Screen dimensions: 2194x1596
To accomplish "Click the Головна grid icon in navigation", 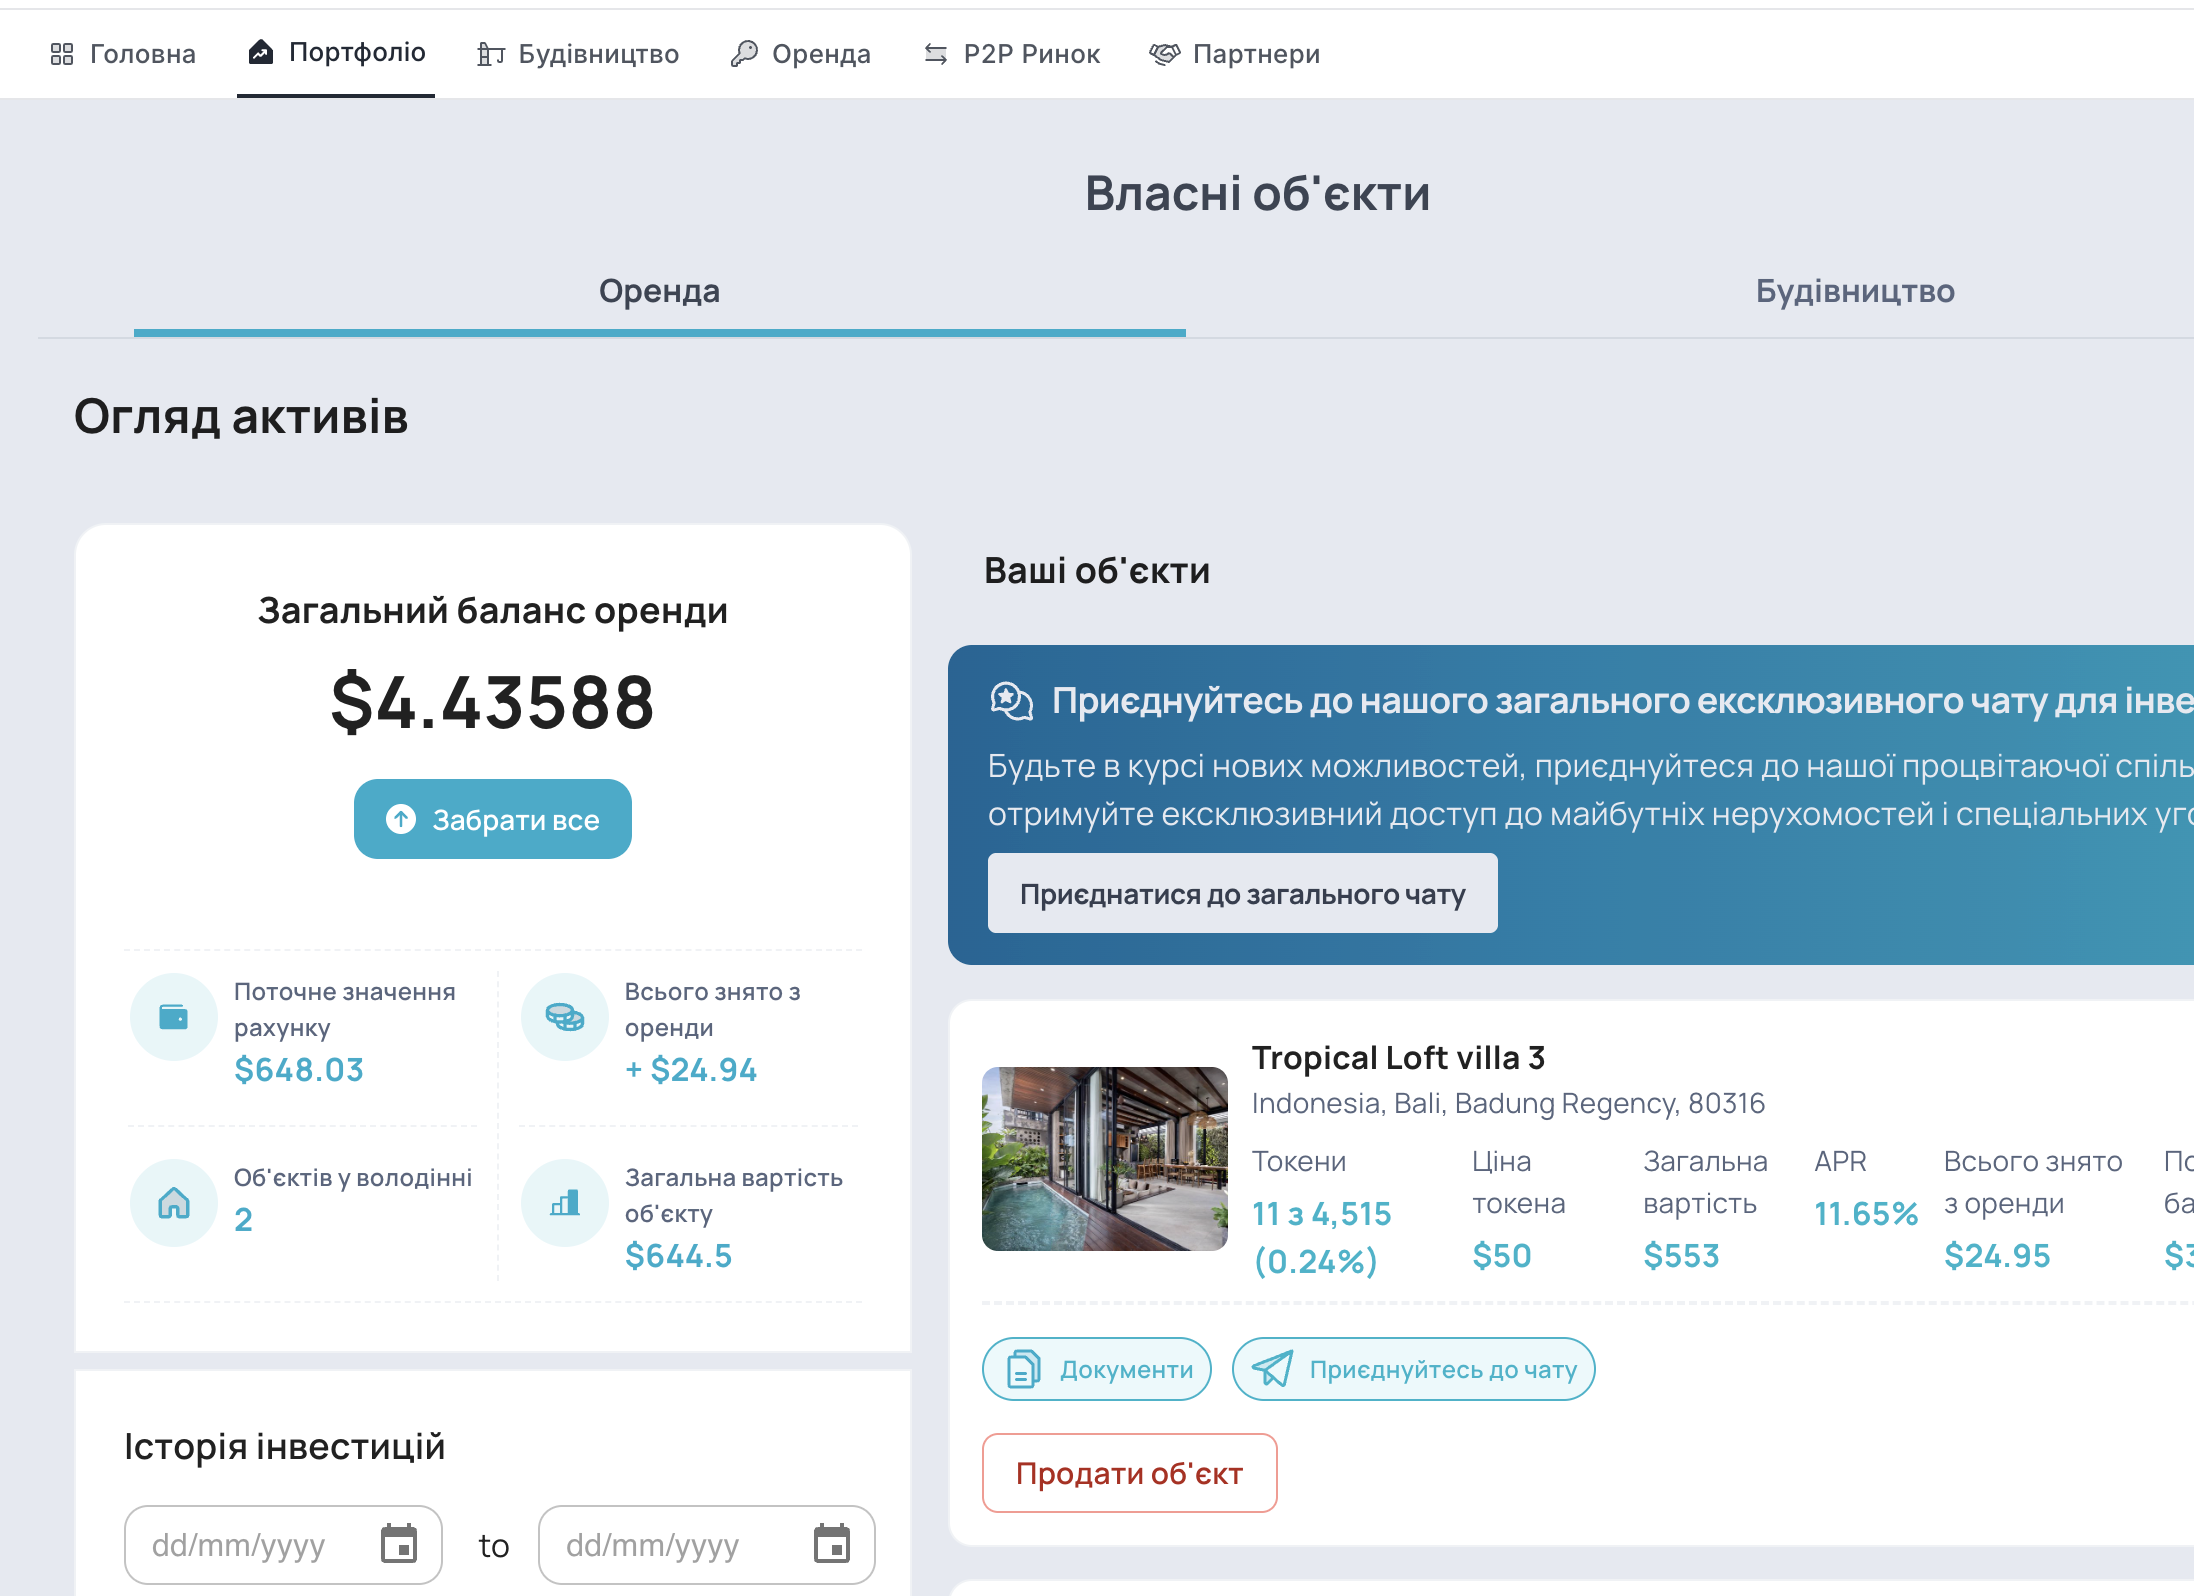I will tap(62, 54).
